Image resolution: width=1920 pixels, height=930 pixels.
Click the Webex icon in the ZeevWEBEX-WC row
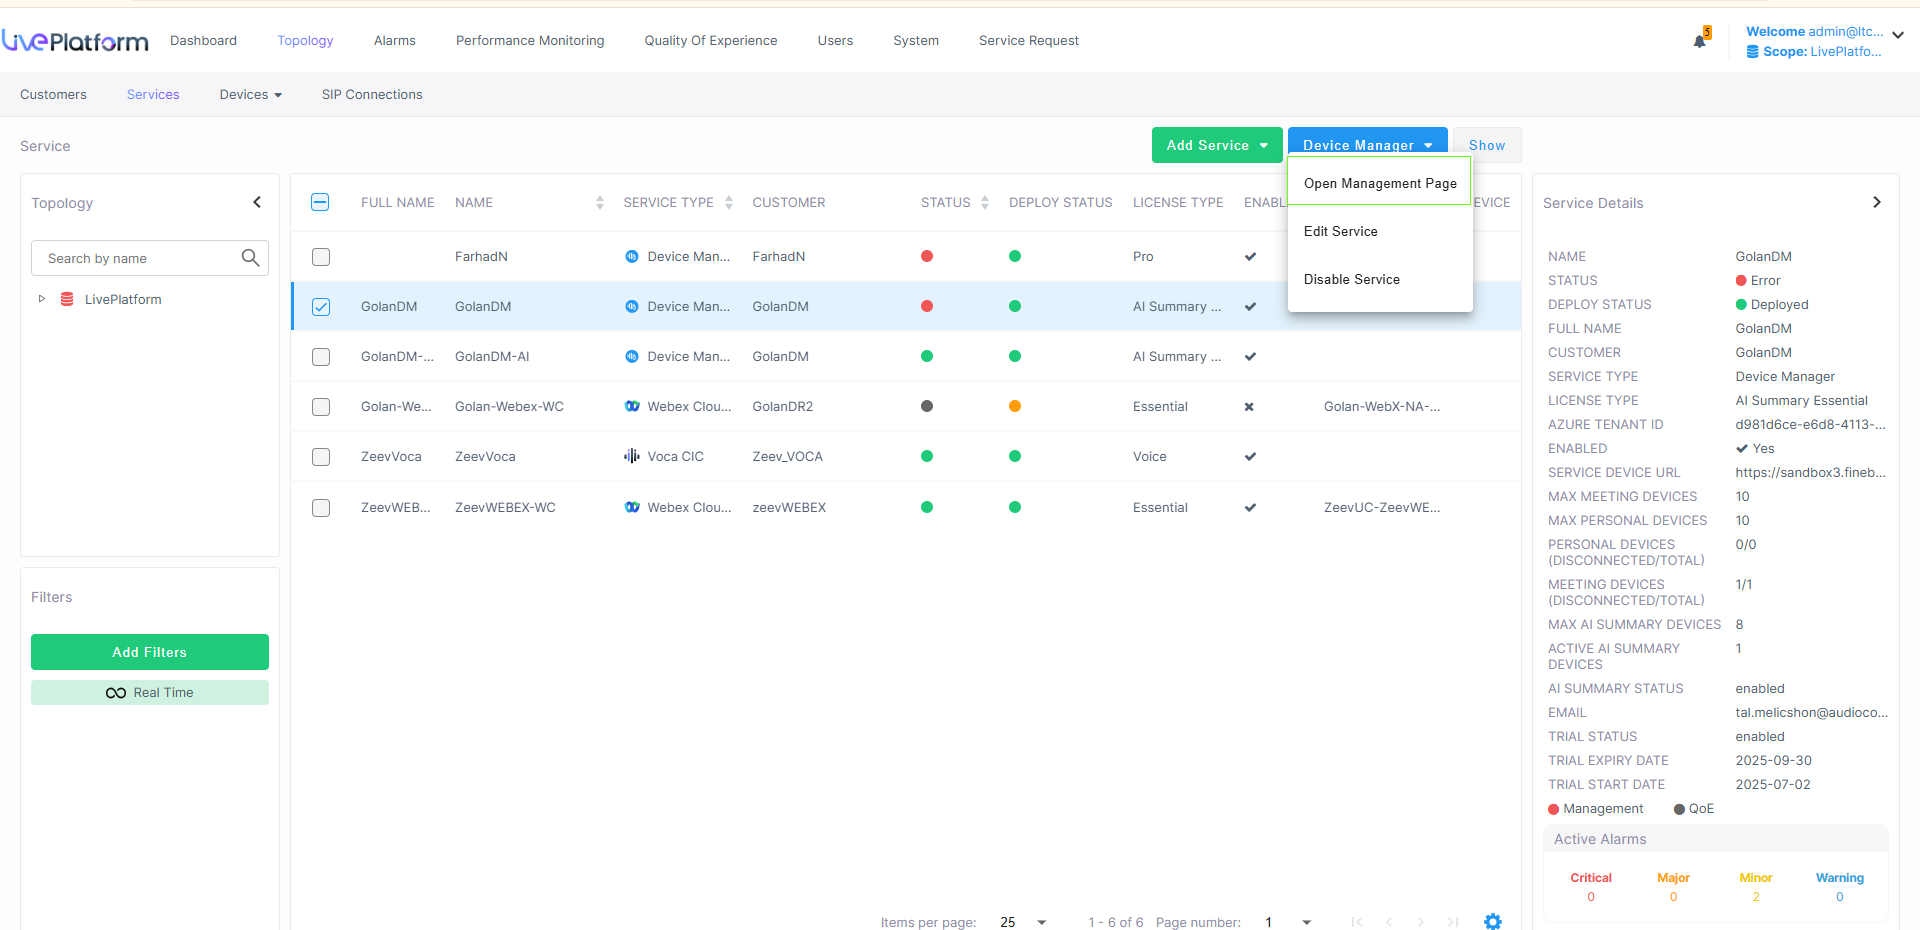pyautogui.click(x=632, y=507)
